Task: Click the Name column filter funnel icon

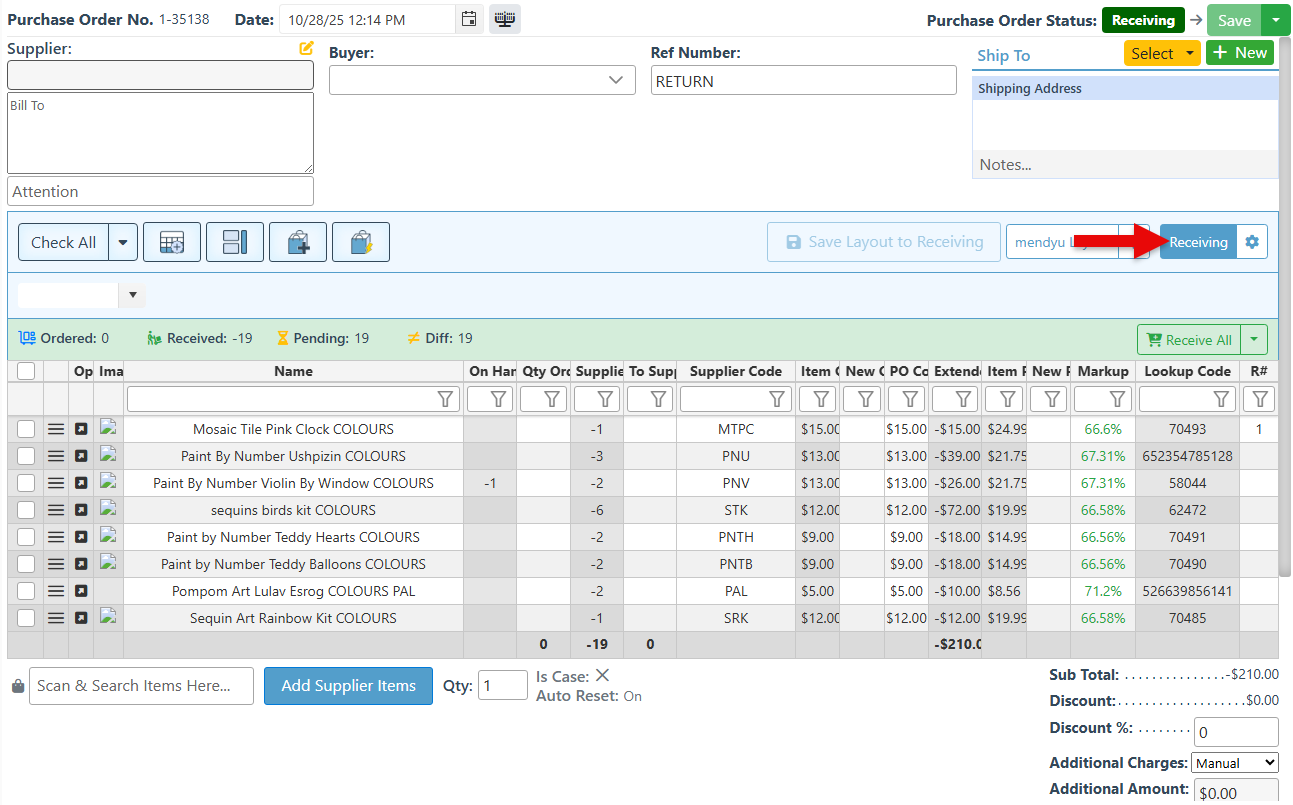Action: [x=446, y=399]
